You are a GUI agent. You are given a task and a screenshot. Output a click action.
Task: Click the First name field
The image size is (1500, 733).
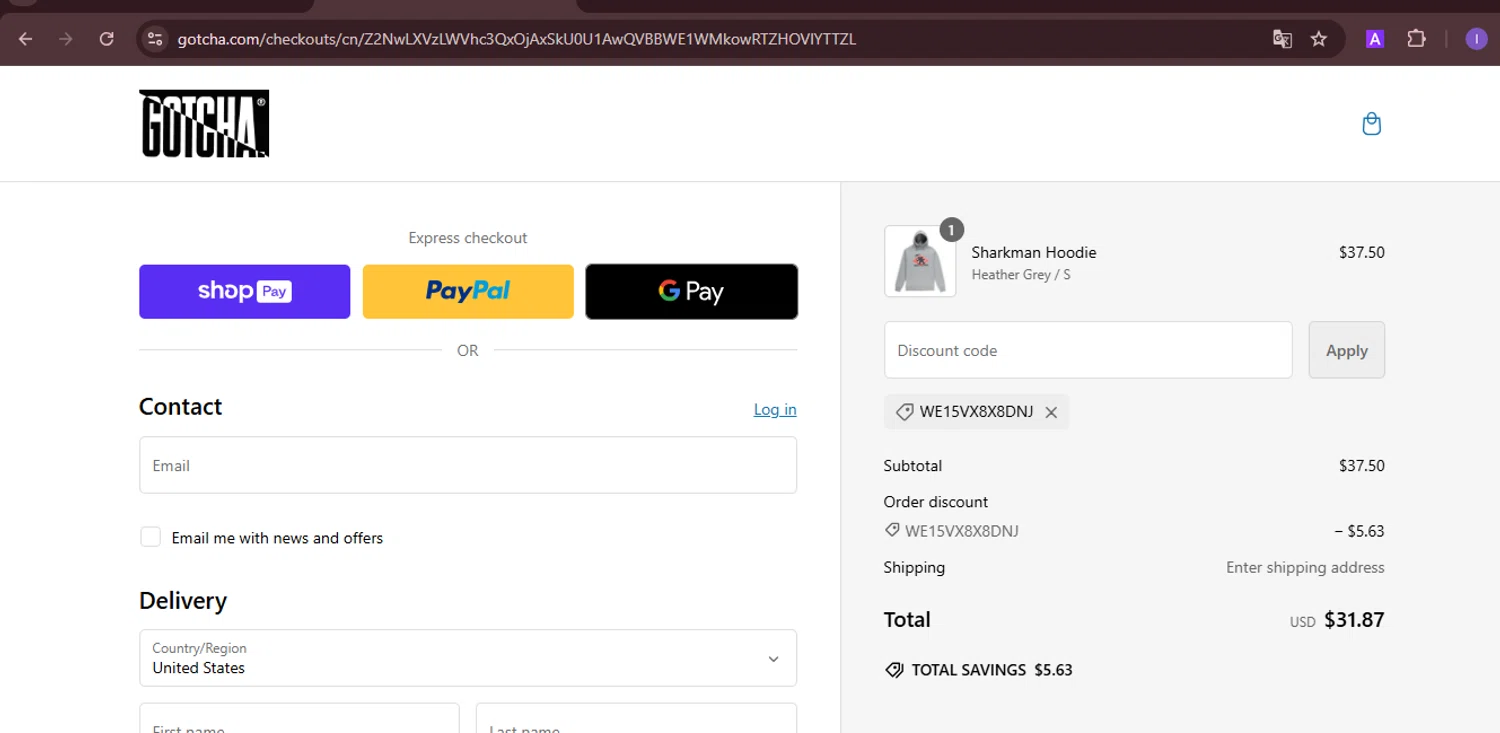click(x=299, y=718)
